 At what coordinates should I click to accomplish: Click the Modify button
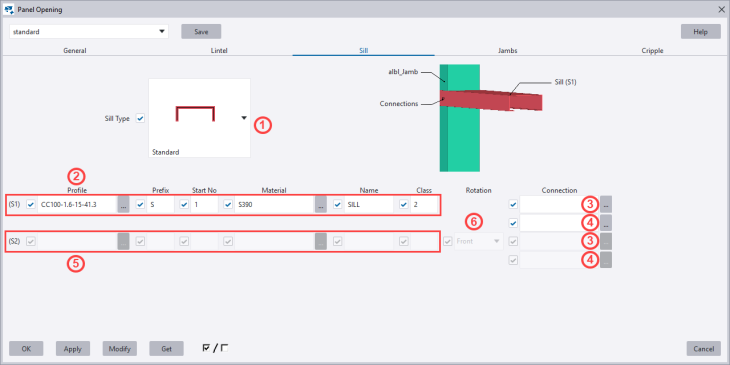pyautogui.click(x=120, y=348)
